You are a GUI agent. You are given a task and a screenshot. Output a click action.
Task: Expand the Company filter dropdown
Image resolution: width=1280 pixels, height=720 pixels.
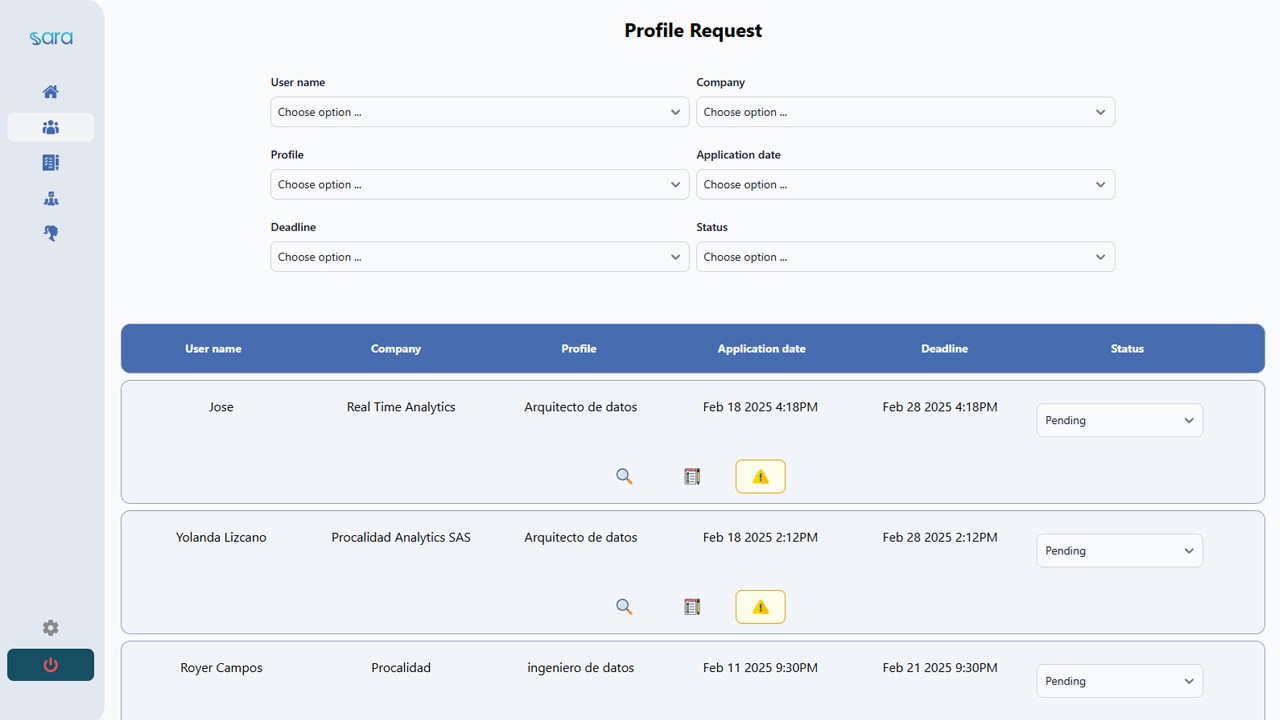pyautogui.click(x=905, y=112)
